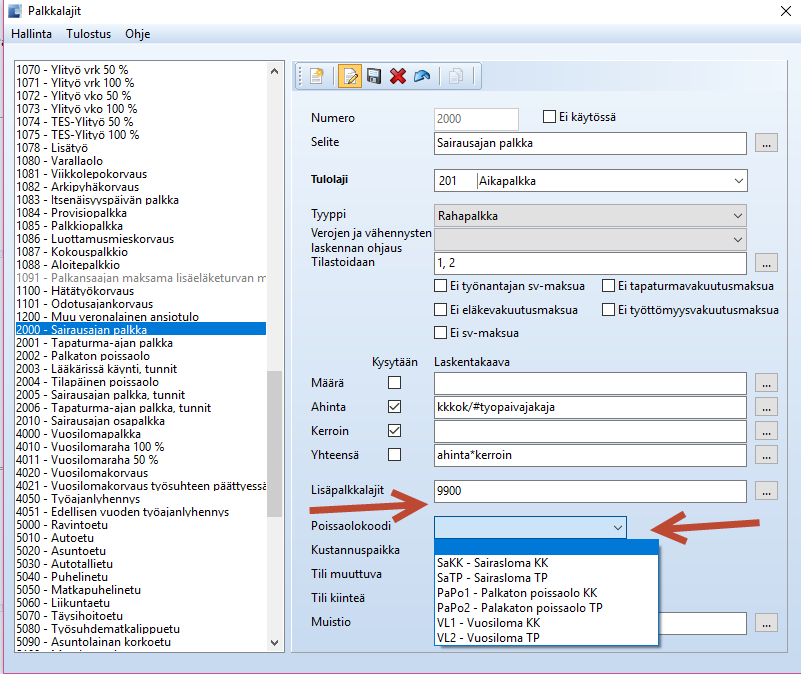The height and width of the screenshot is (674, 801).
Task: Open the Tulostus menu
Action: pyautogui.click(x=88, y=34)
